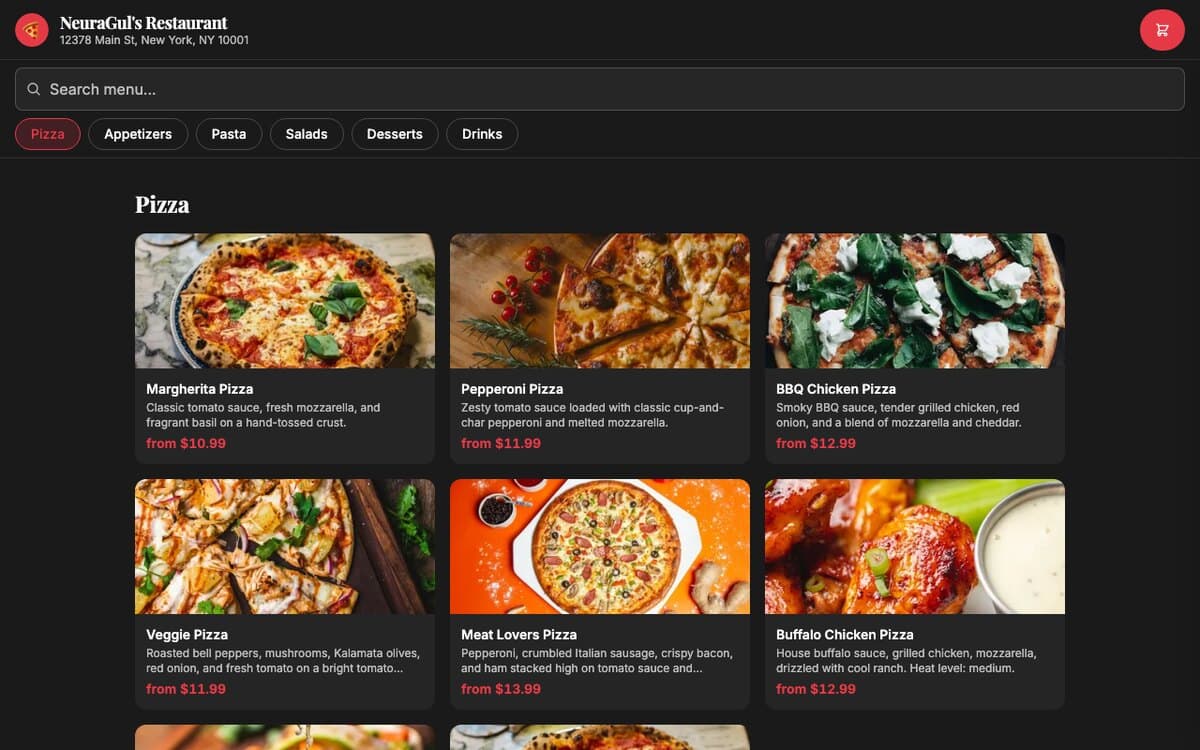Focus the Search menu input field
The image size is (1200, 750).
(x=600, y=89)
